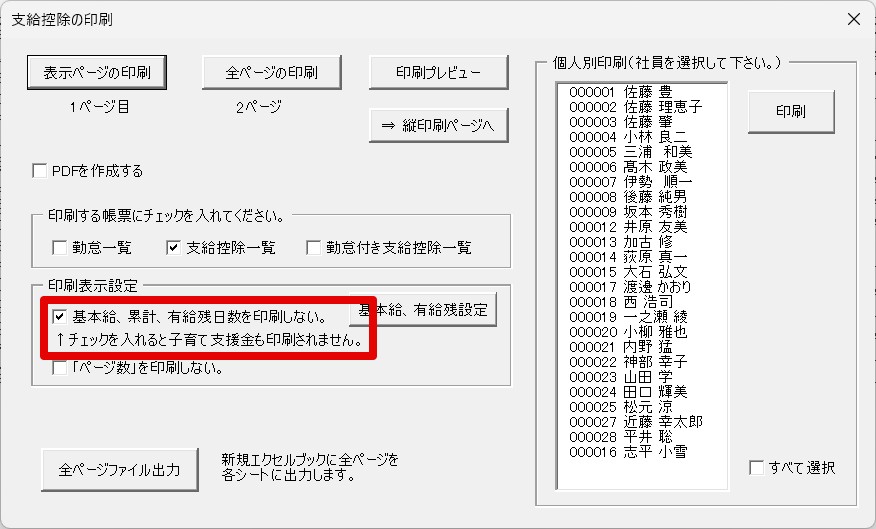Check the 勤怠付き支給控除一覧 option
The width and height of the screenshot is (876, 529).
pyautogui.click(x=314, y=247)
